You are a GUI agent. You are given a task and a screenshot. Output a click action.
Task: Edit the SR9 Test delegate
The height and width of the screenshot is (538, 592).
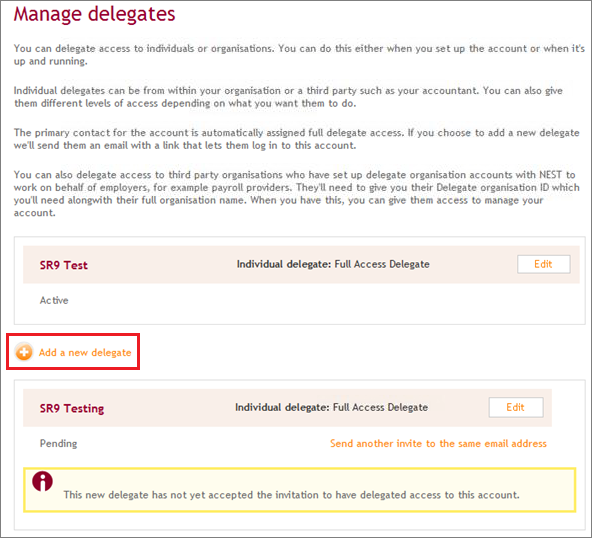click(544, 264)
